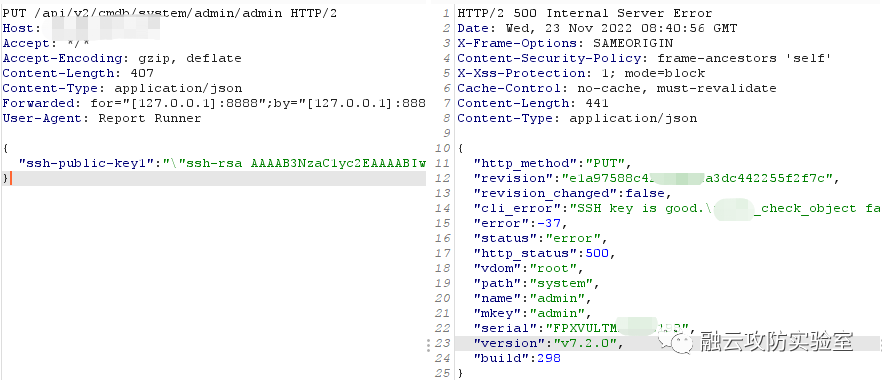Click the highlighted version v7.2.0 line
This screenshot has height=380, width=882.
pos(667,343)
